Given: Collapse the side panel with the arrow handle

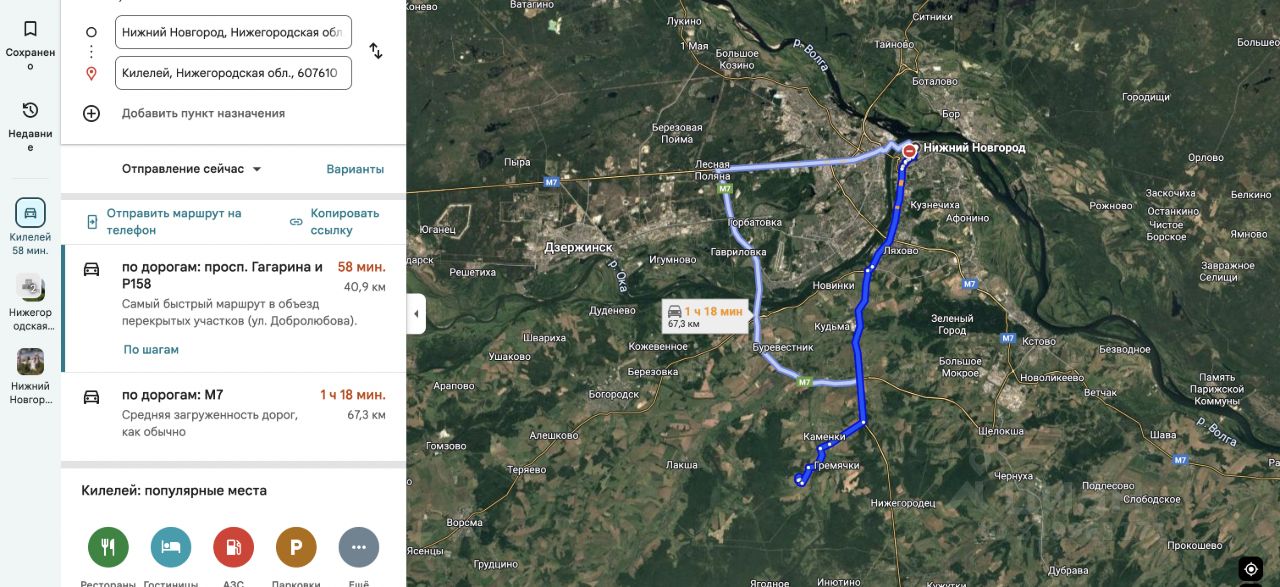Looking at the screenshot, I should [x=417, y=314].
